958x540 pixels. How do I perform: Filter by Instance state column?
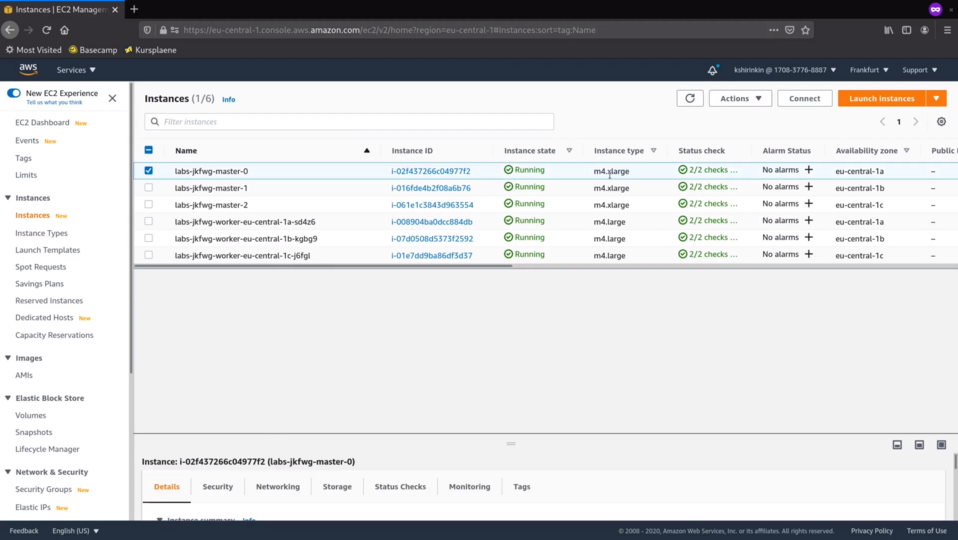pos(569,150)
